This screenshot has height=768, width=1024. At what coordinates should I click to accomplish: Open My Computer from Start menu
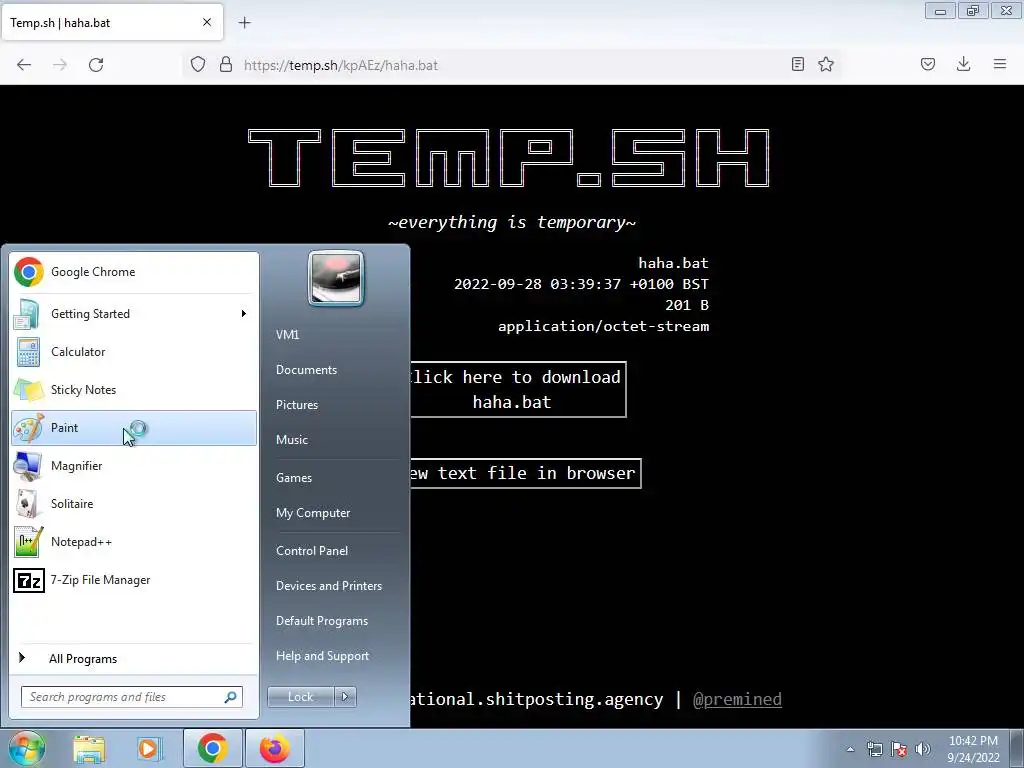click(313, 513)
